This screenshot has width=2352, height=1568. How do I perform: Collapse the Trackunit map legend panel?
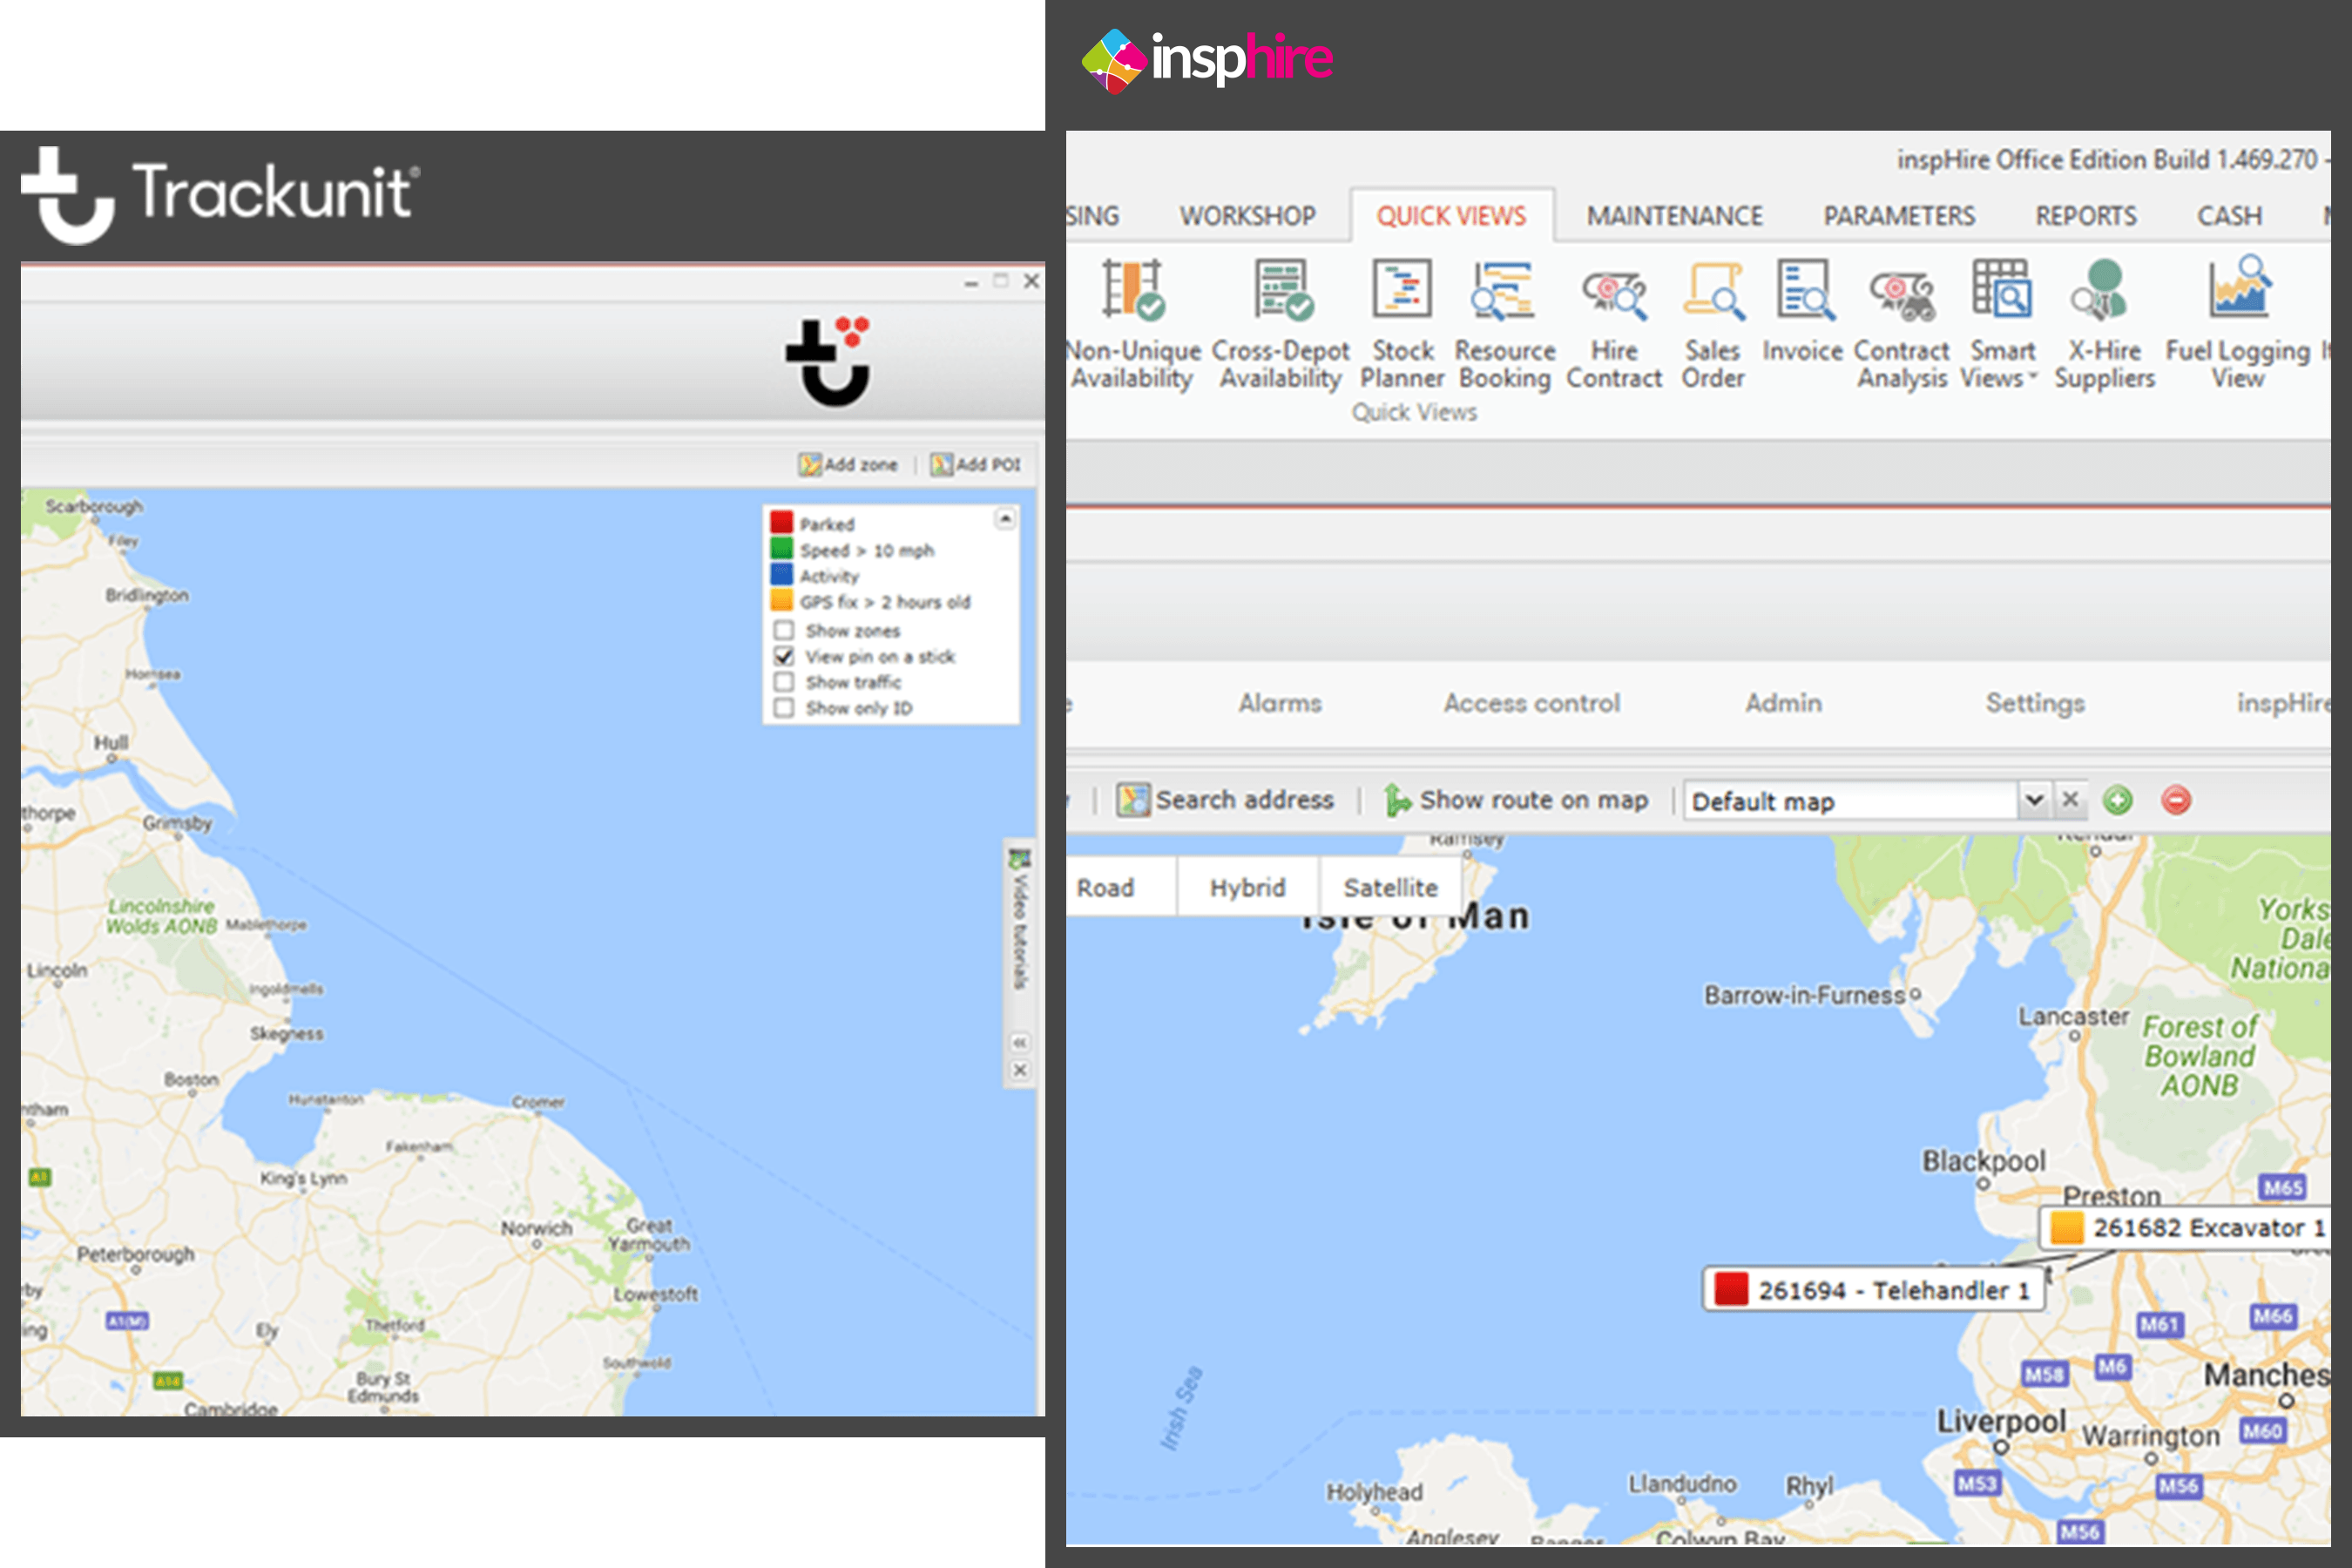pyautogui.click(x=1005, y=518)
